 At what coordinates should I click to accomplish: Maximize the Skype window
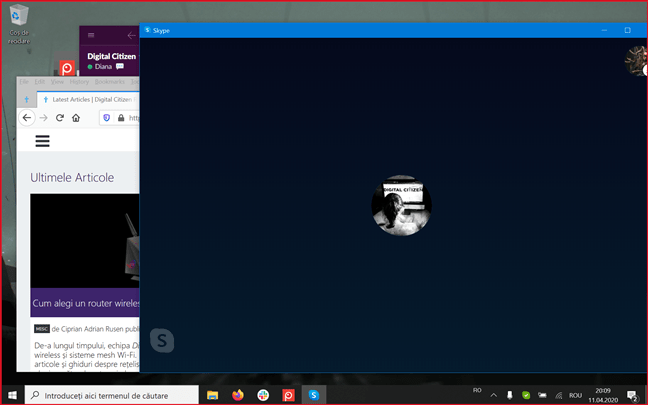(627, 30)
